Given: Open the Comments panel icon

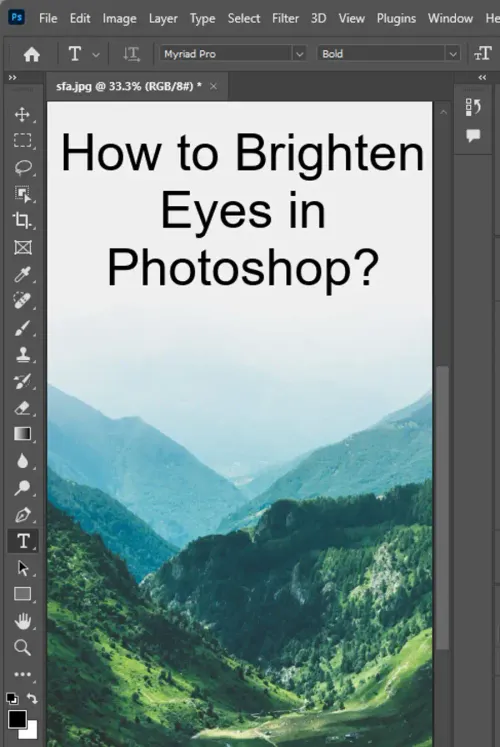Looking at the screenshot, I should [473, 136].
